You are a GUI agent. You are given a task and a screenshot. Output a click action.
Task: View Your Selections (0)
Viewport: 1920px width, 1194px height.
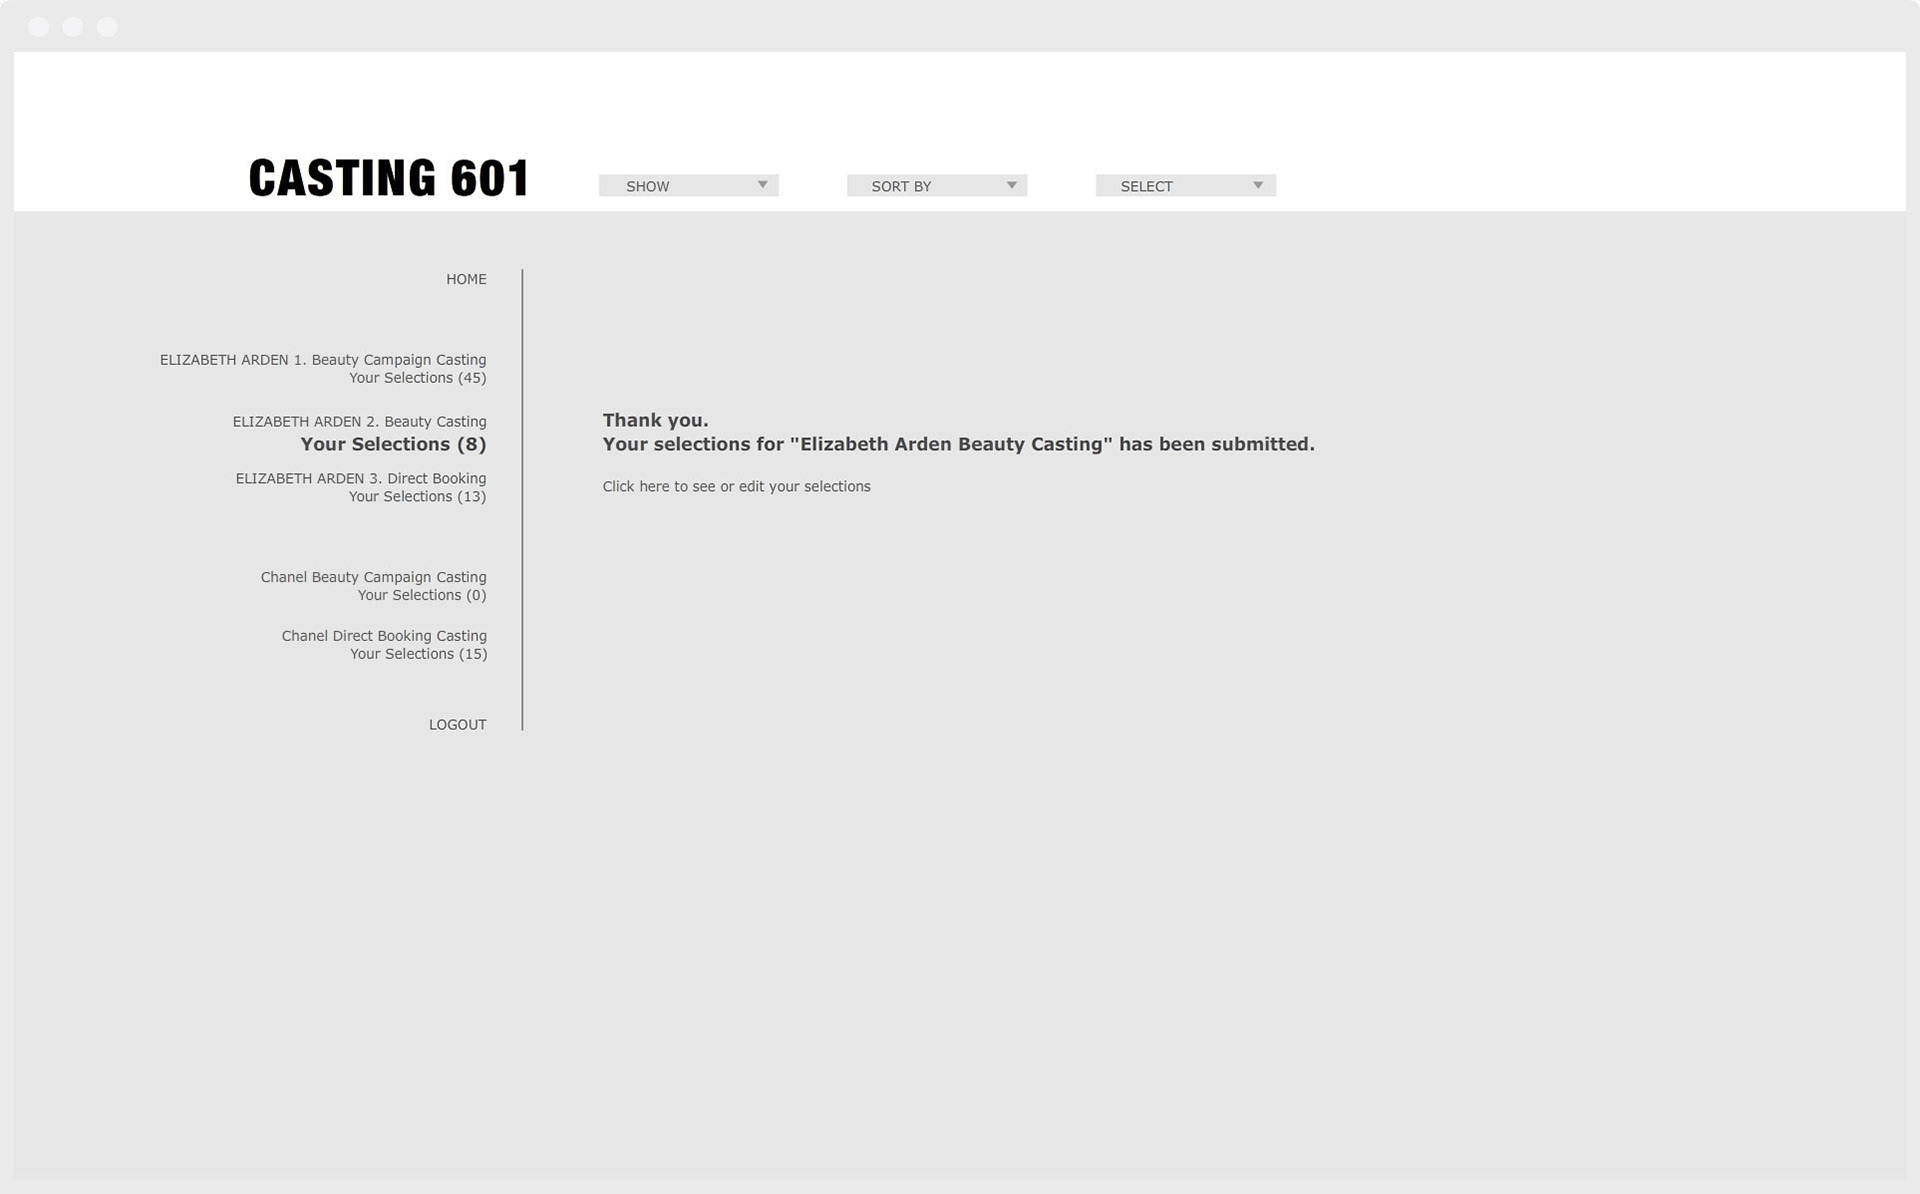(x=421, y=595)
